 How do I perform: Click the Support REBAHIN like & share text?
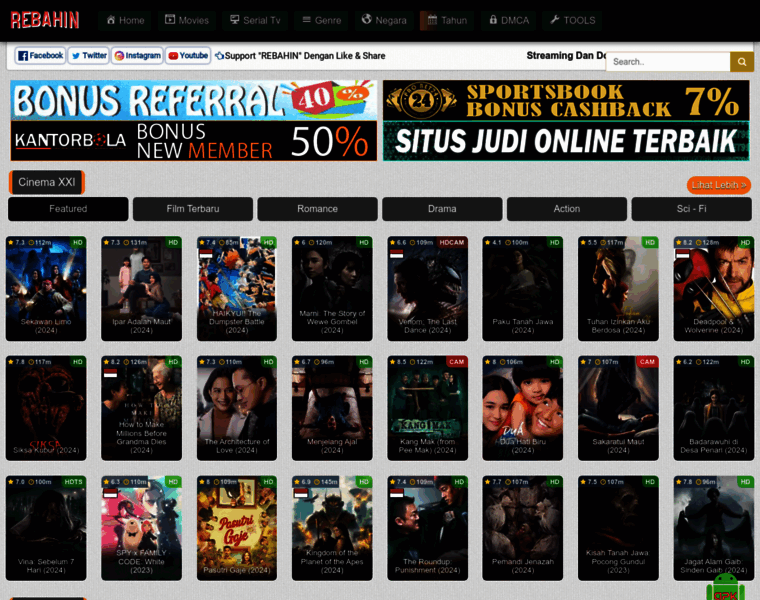point(305,56)
